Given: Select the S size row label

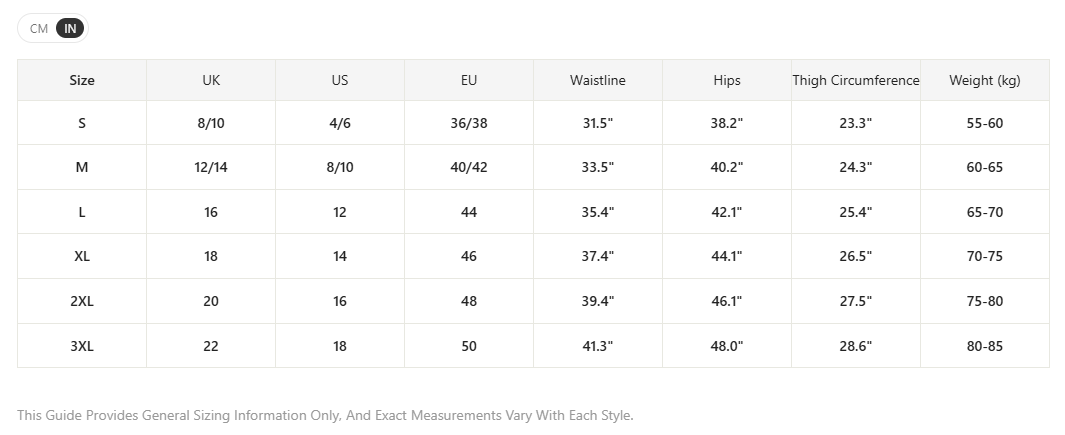Looking at the screenshot, I should click(x=82, y=123).
